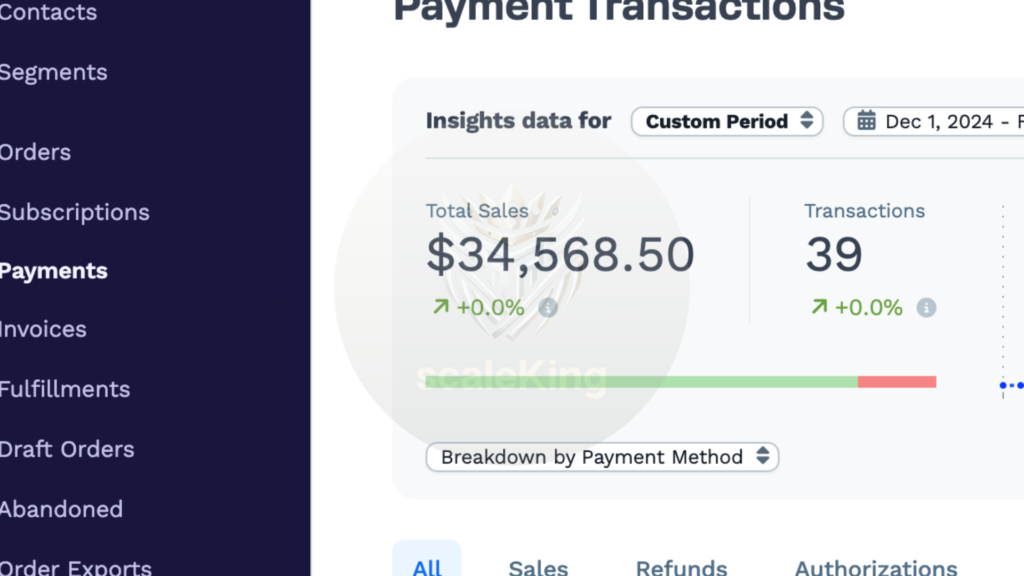Open the Dec 1, 2024 date range picker
Screen dimensions: 1024x576
point(934,121)
